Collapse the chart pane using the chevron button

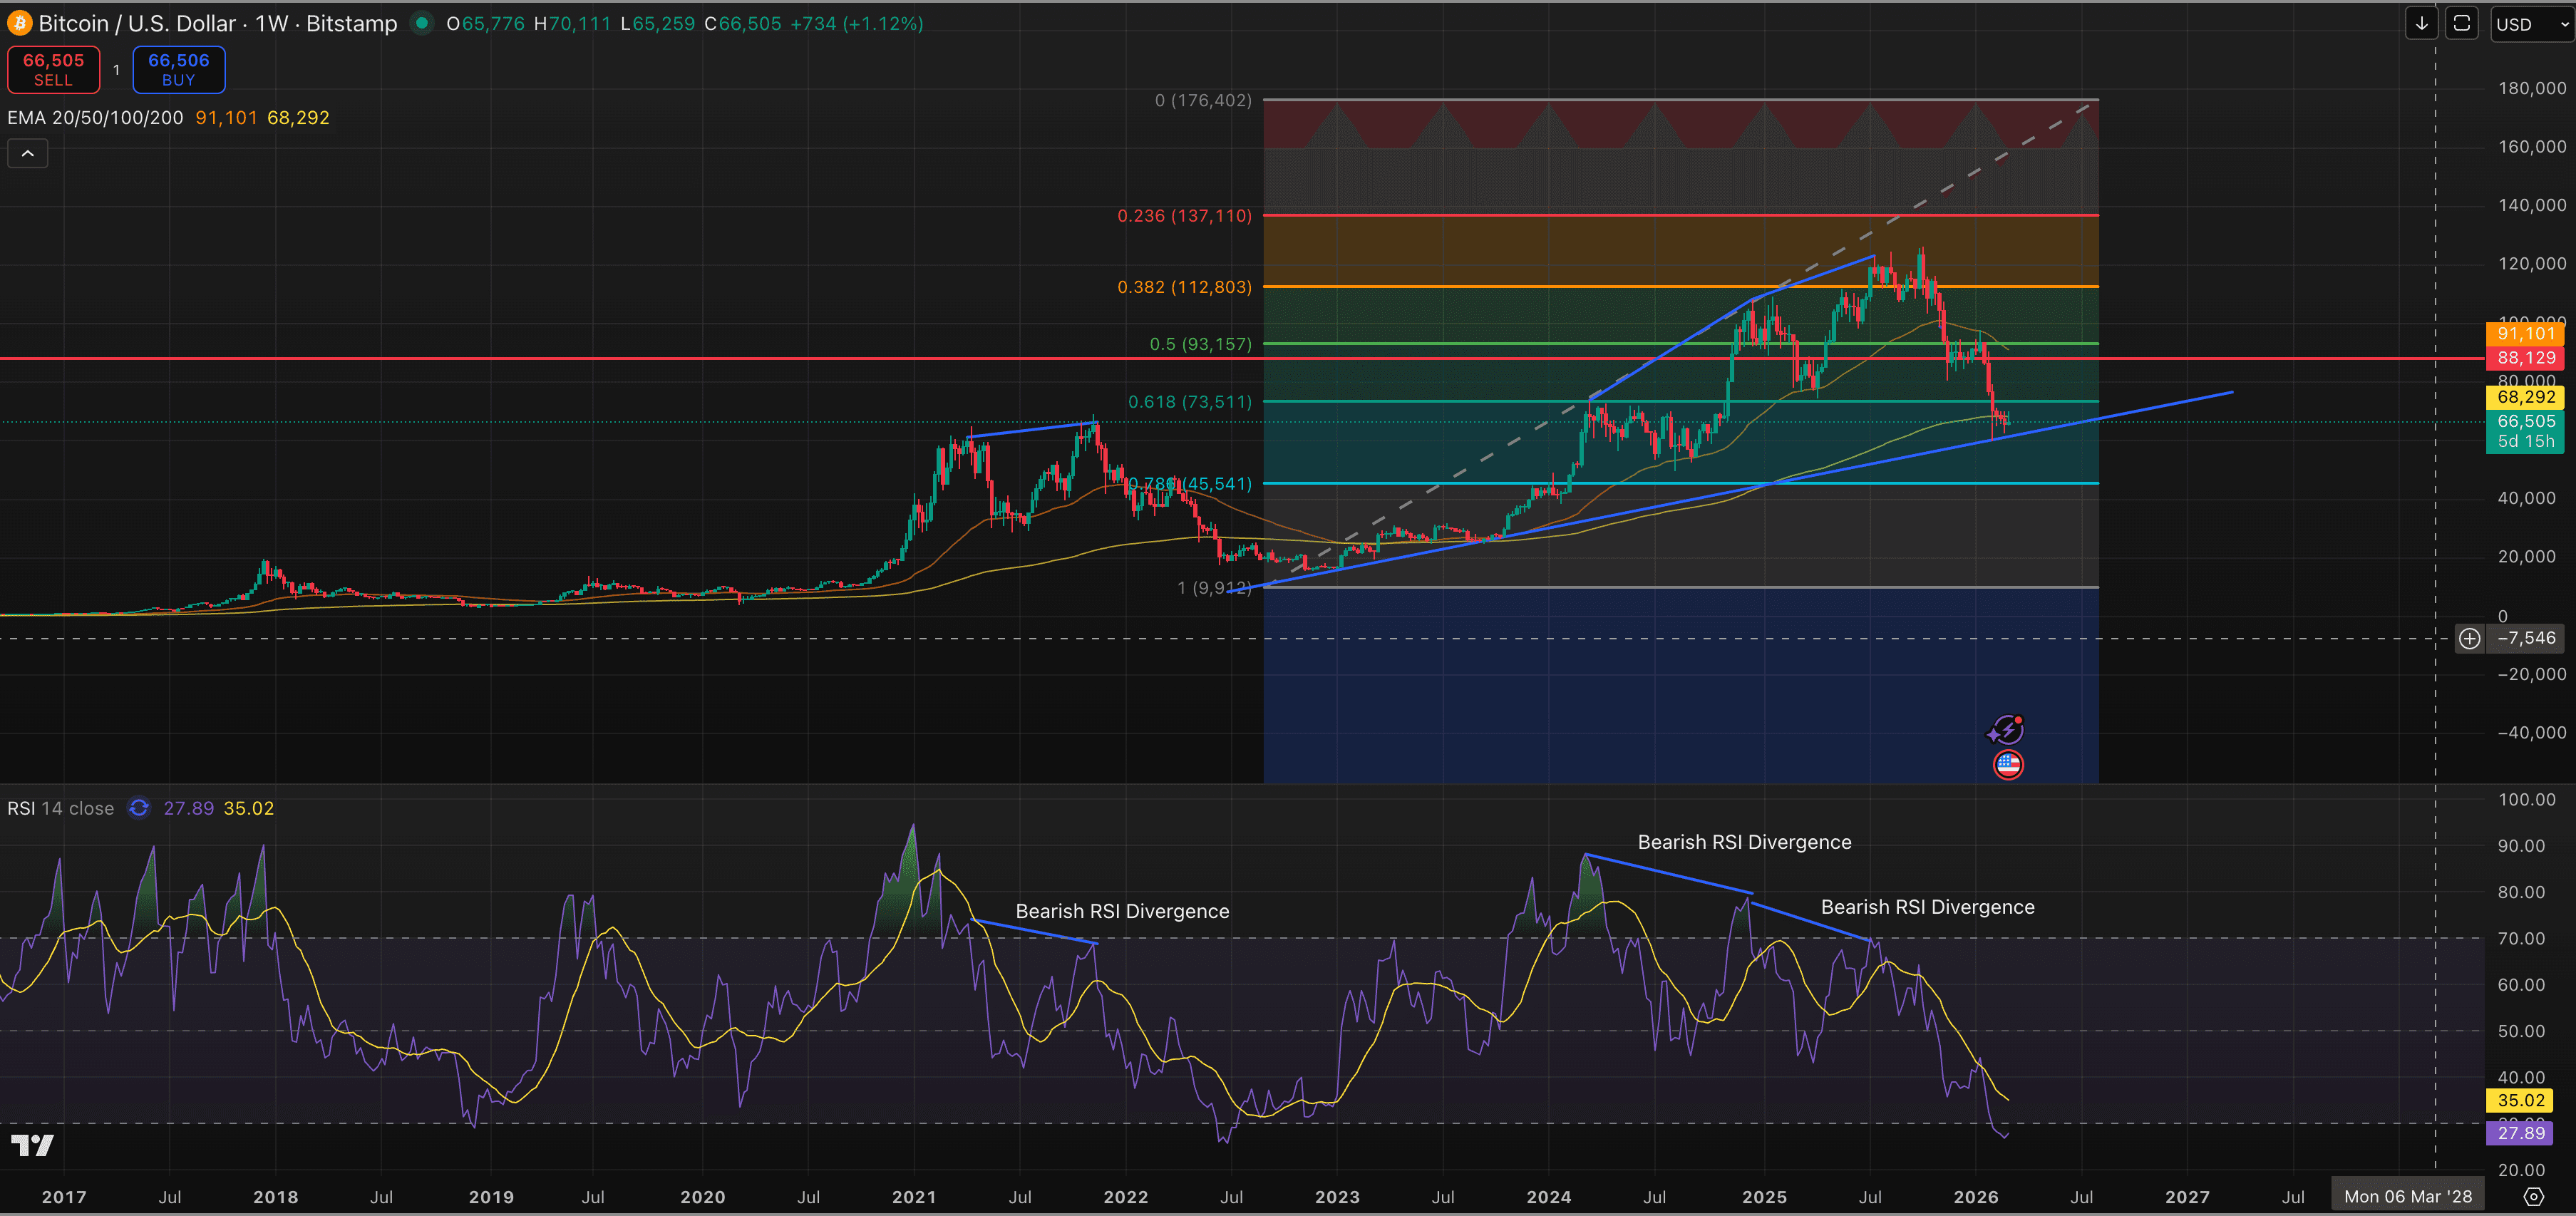coord(28,153)
